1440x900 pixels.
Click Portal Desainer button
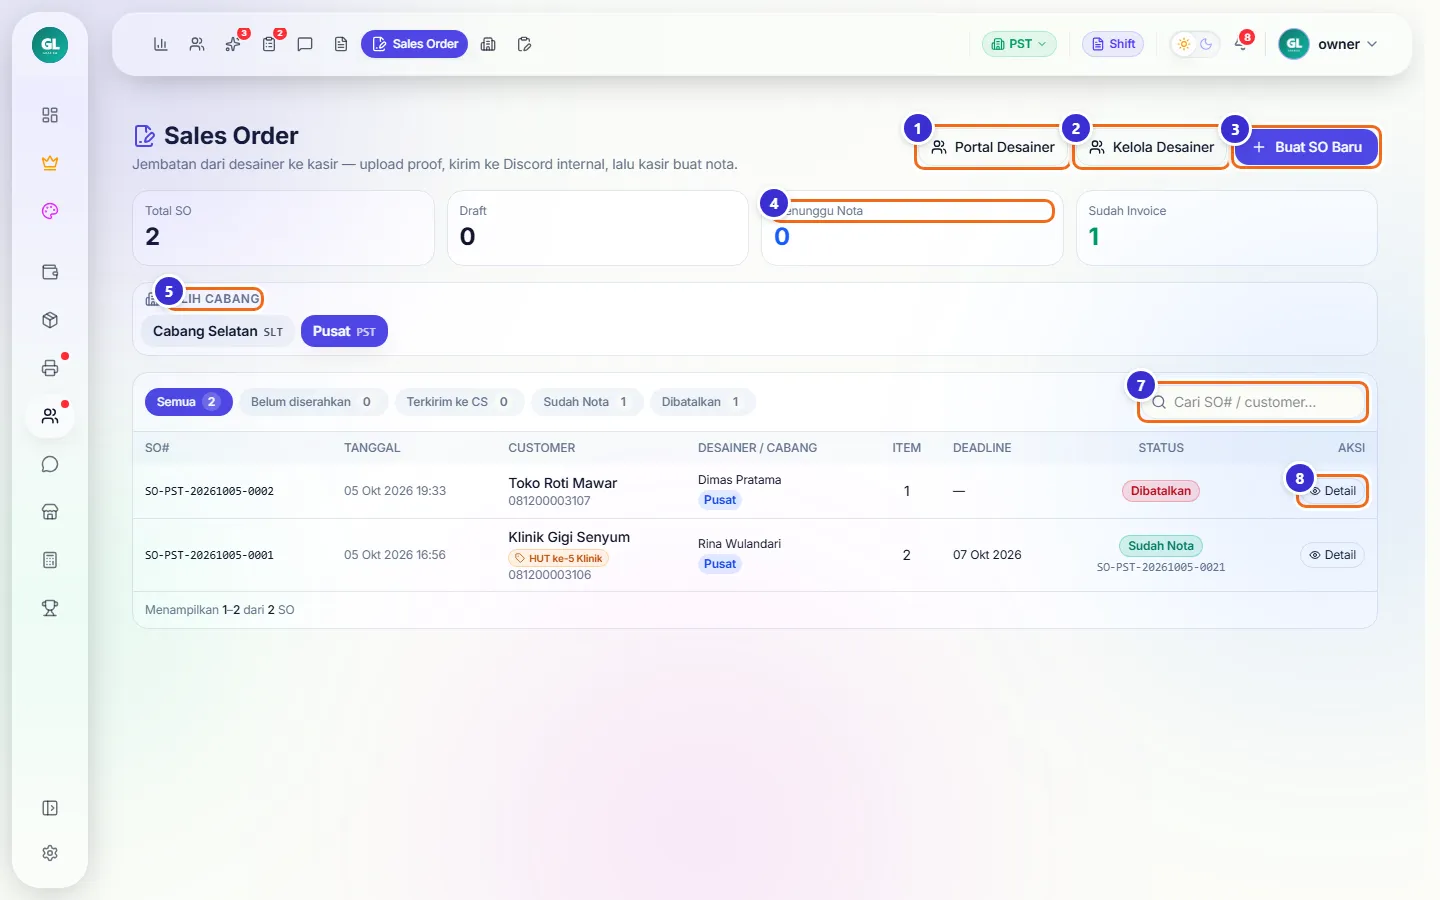click(993, 147)
